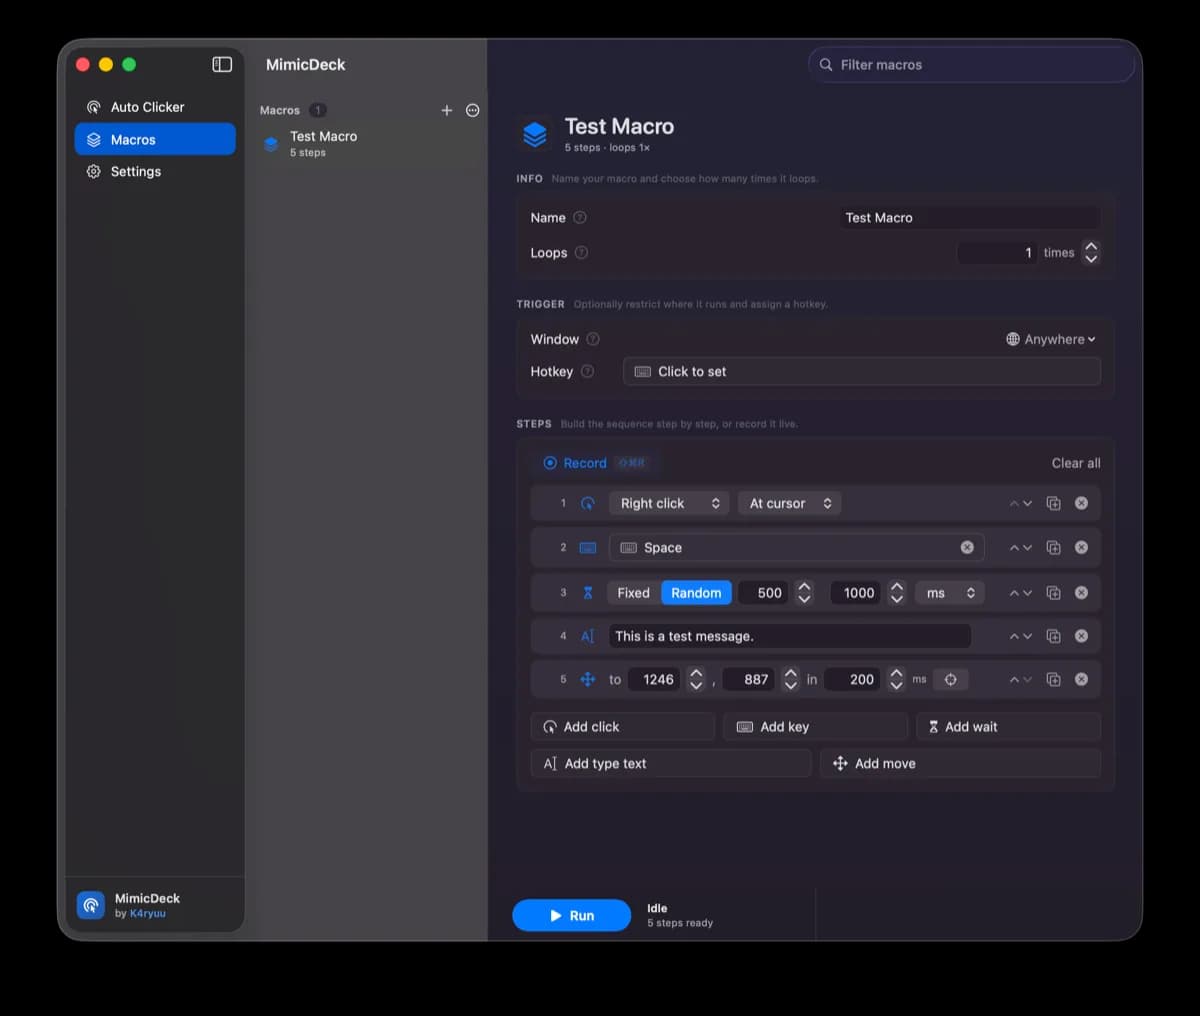1200x1016 pixels.
Task: Reorder step 2 with up/down arrows
Action: tap(1020, 547)
